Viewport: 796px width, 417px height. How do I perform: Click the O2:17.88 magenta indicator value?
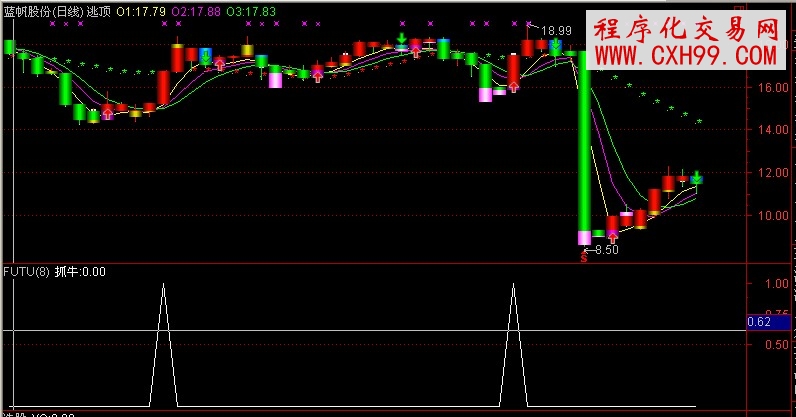194,10
